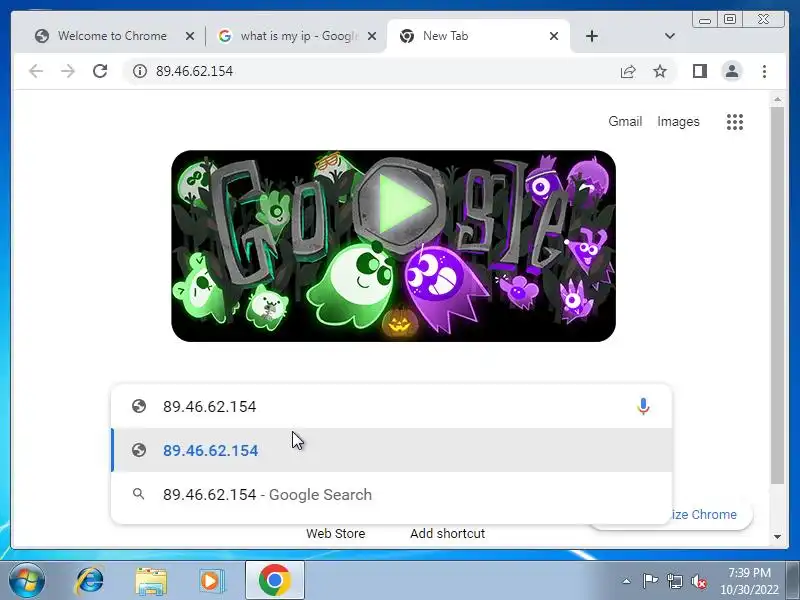Open the Google apps grid
The height and width of the screenshot is (600, 800).
pyautogui.click(x=735, y=121)
